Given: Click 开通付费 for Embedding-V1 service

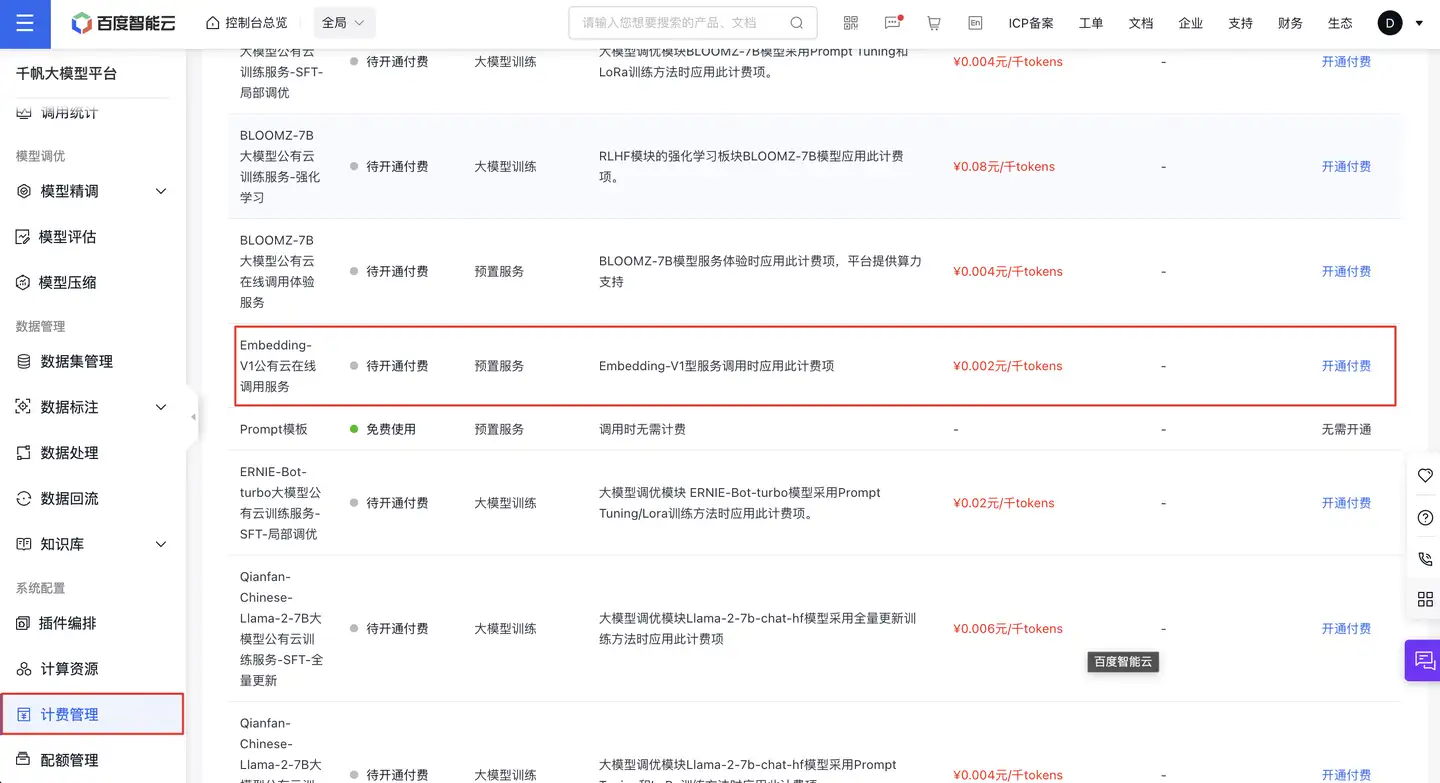Looking at the screenshot, I should coord(1346,366).
